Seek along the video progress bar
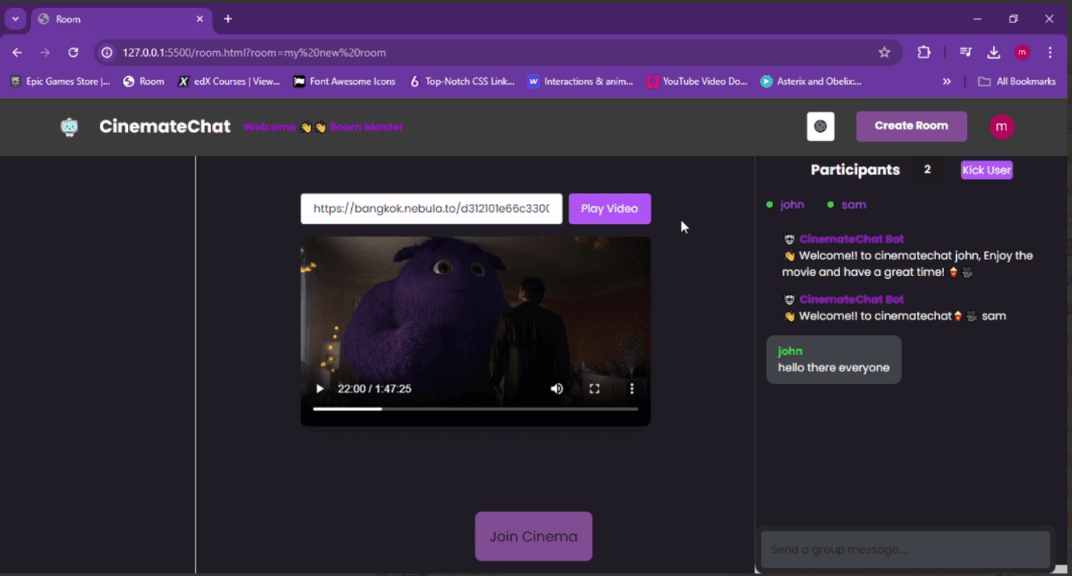 tap(475, 409)
